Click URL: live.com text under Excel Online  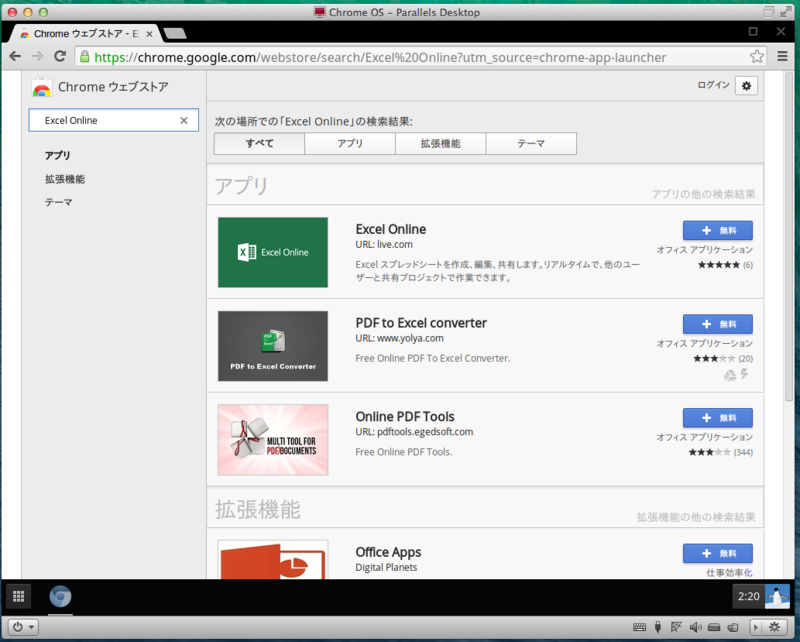pyautogui.click(x=384, y=244)
